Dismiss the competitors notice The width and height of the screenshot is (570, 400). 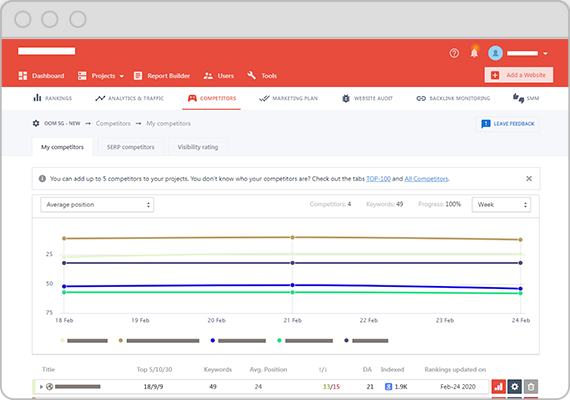coord(529,179)
